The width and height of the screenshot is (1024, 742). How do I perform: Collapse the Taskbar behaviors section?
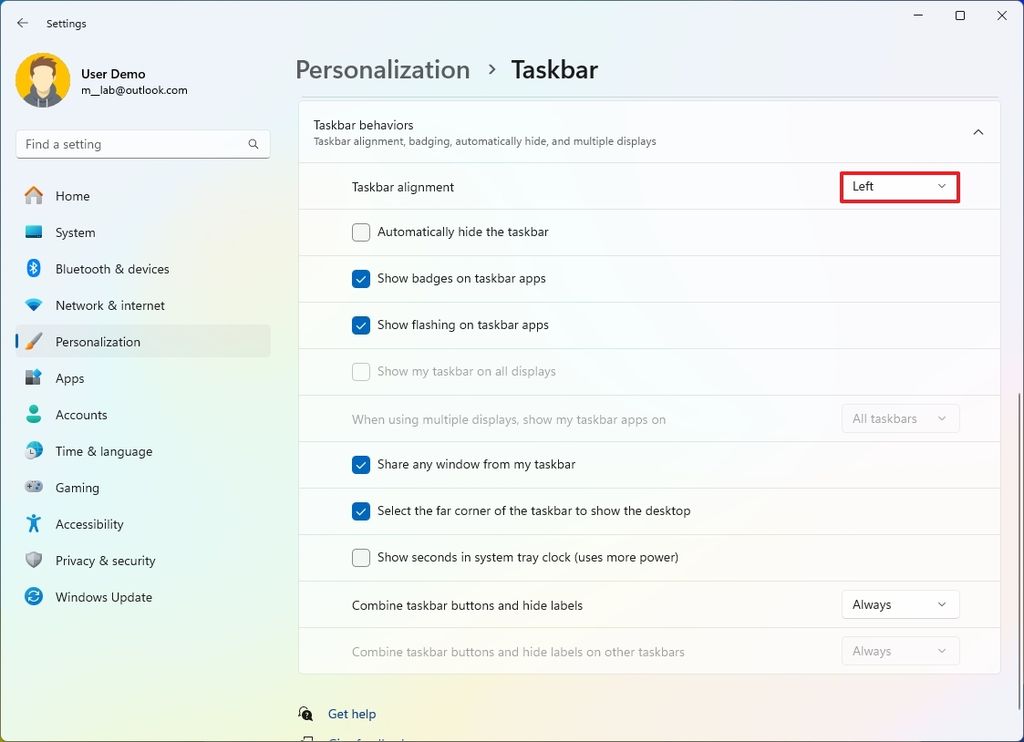(x=978, y=132)
